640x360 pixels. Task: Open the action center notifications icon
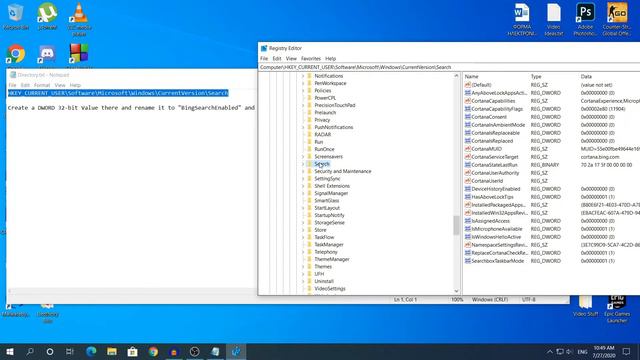point(627,351)
